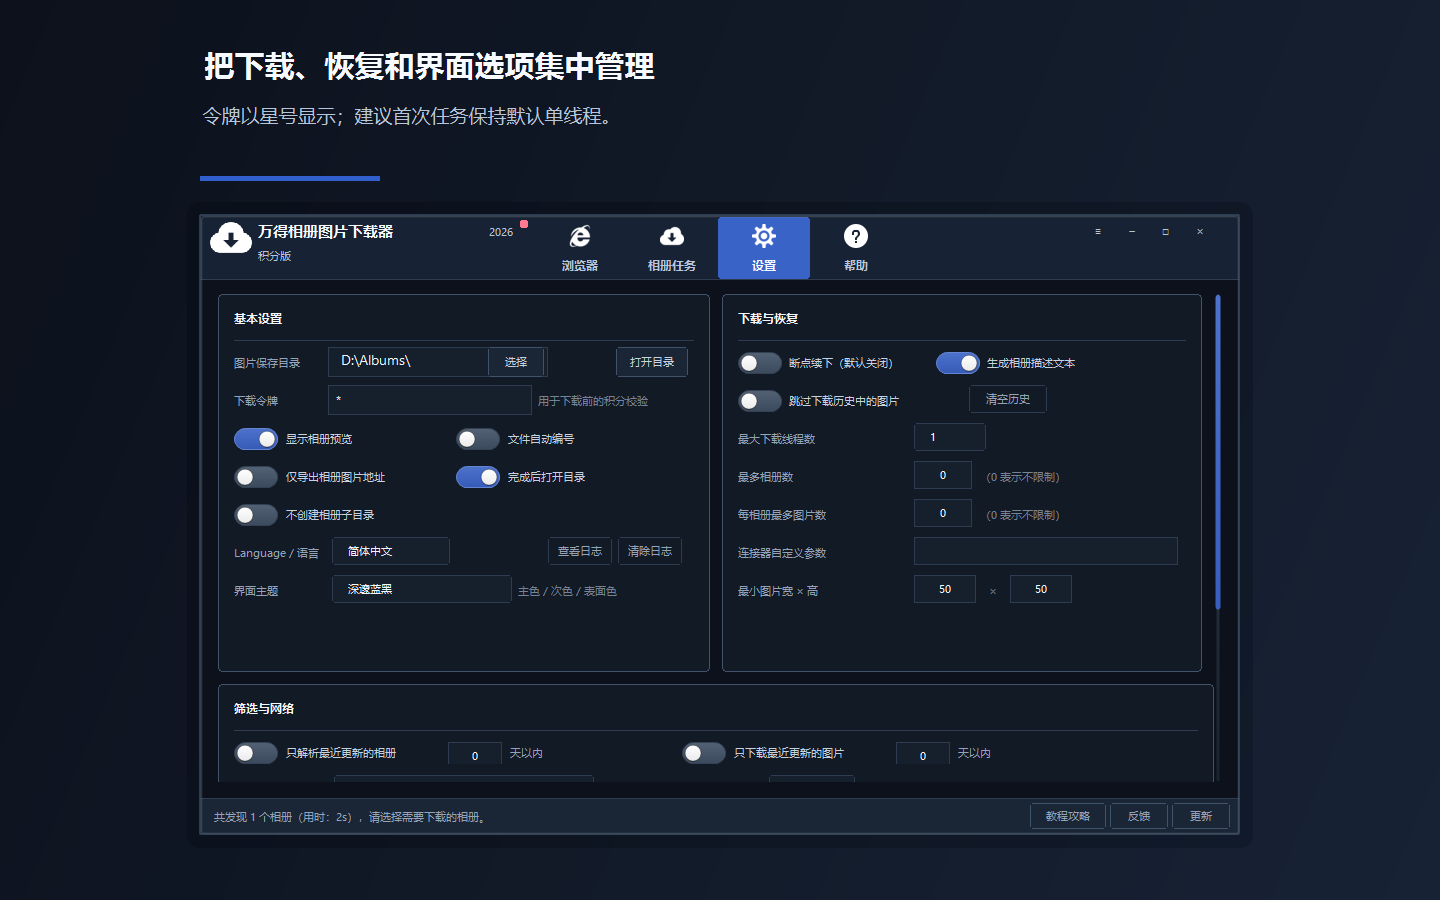The width and height of the screenshot is (1440, 900).
Task: Click the 主色 / 次色 / 表面色 hint
Action: point(567,591)
